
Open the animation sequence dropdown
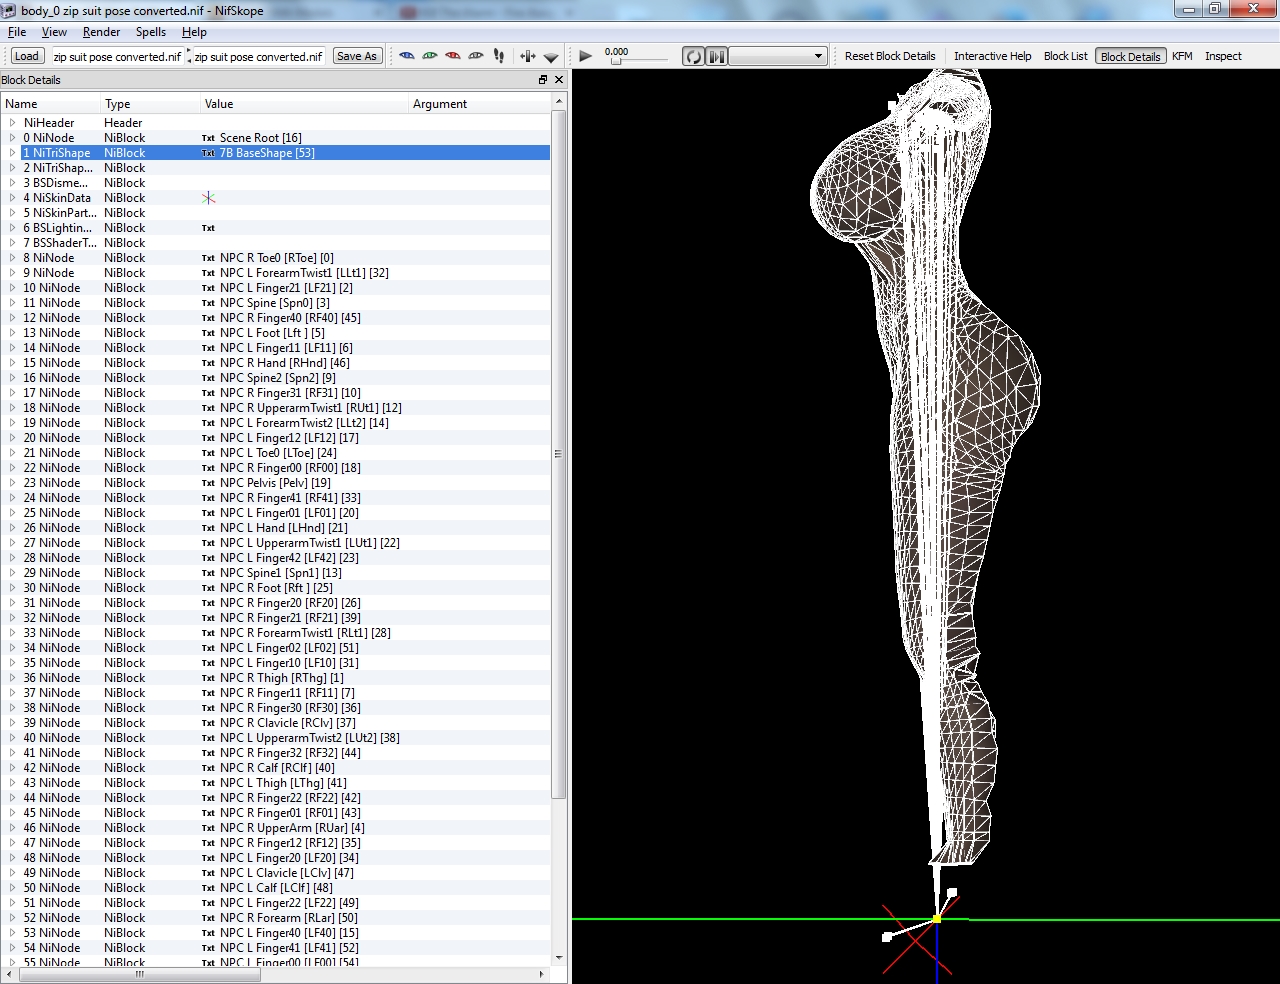[777, 56]
